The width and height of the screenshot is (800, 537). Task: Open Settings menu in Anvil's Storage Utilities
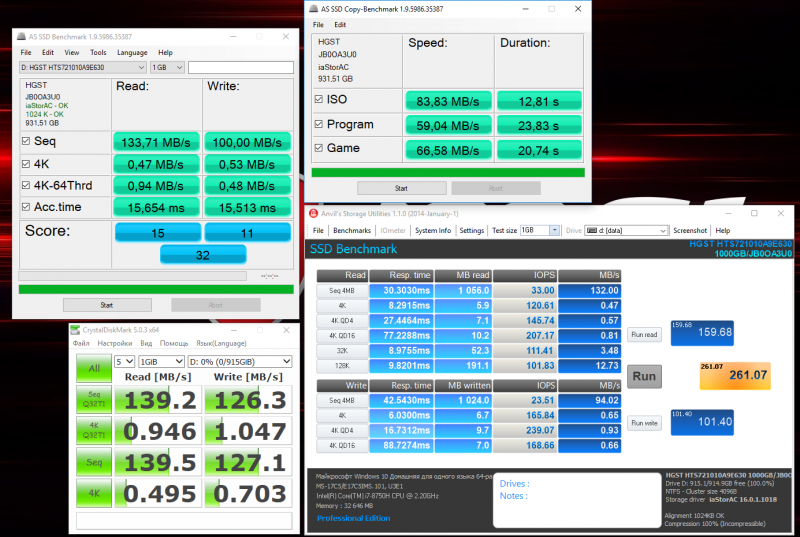click(x=471, y=231)
